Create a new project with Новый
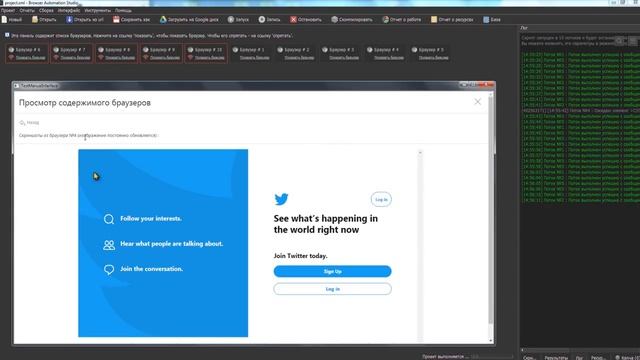This screenshot has height=360, width=640. [x=11, y=19]
